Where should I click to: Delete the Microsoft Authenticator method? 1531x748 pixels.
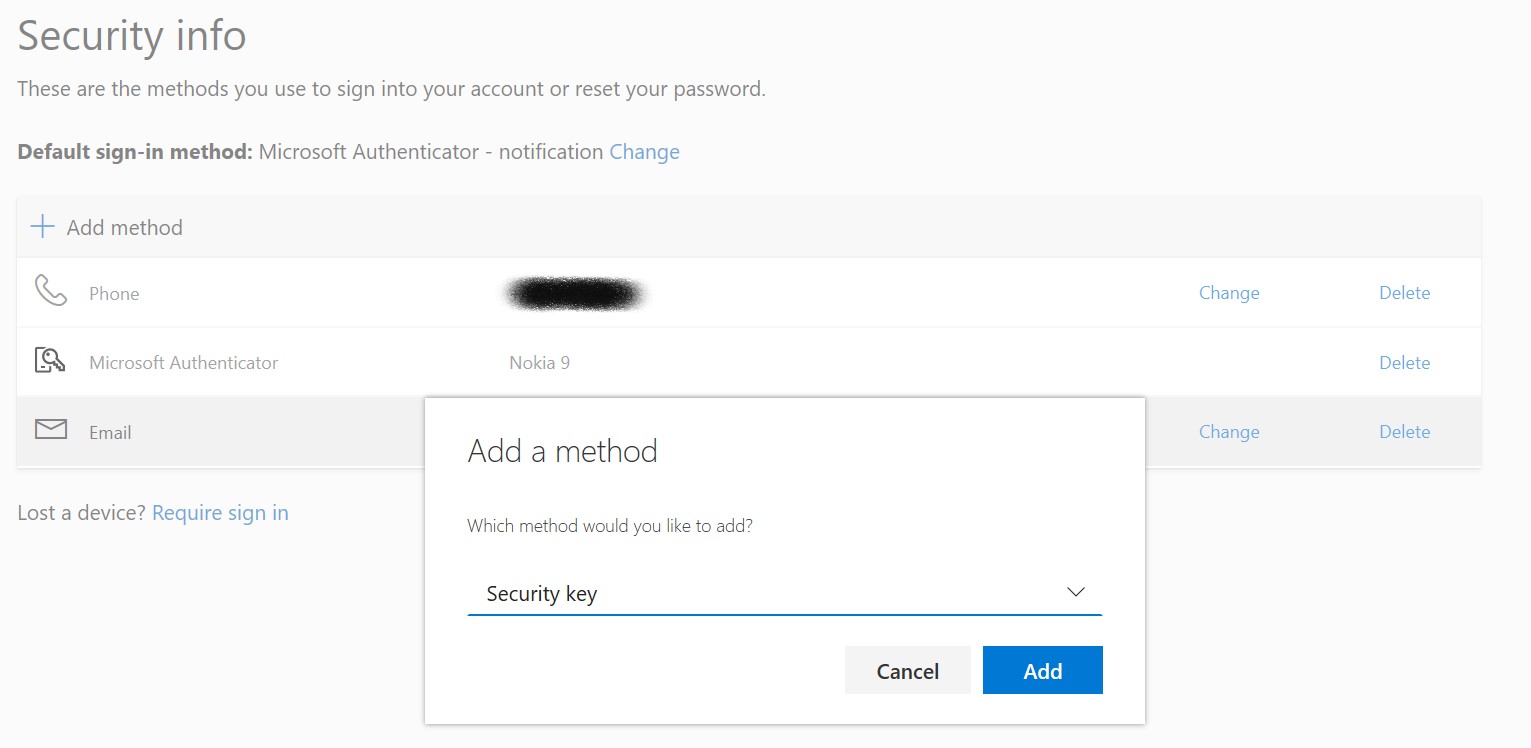tap(1404, 363)
